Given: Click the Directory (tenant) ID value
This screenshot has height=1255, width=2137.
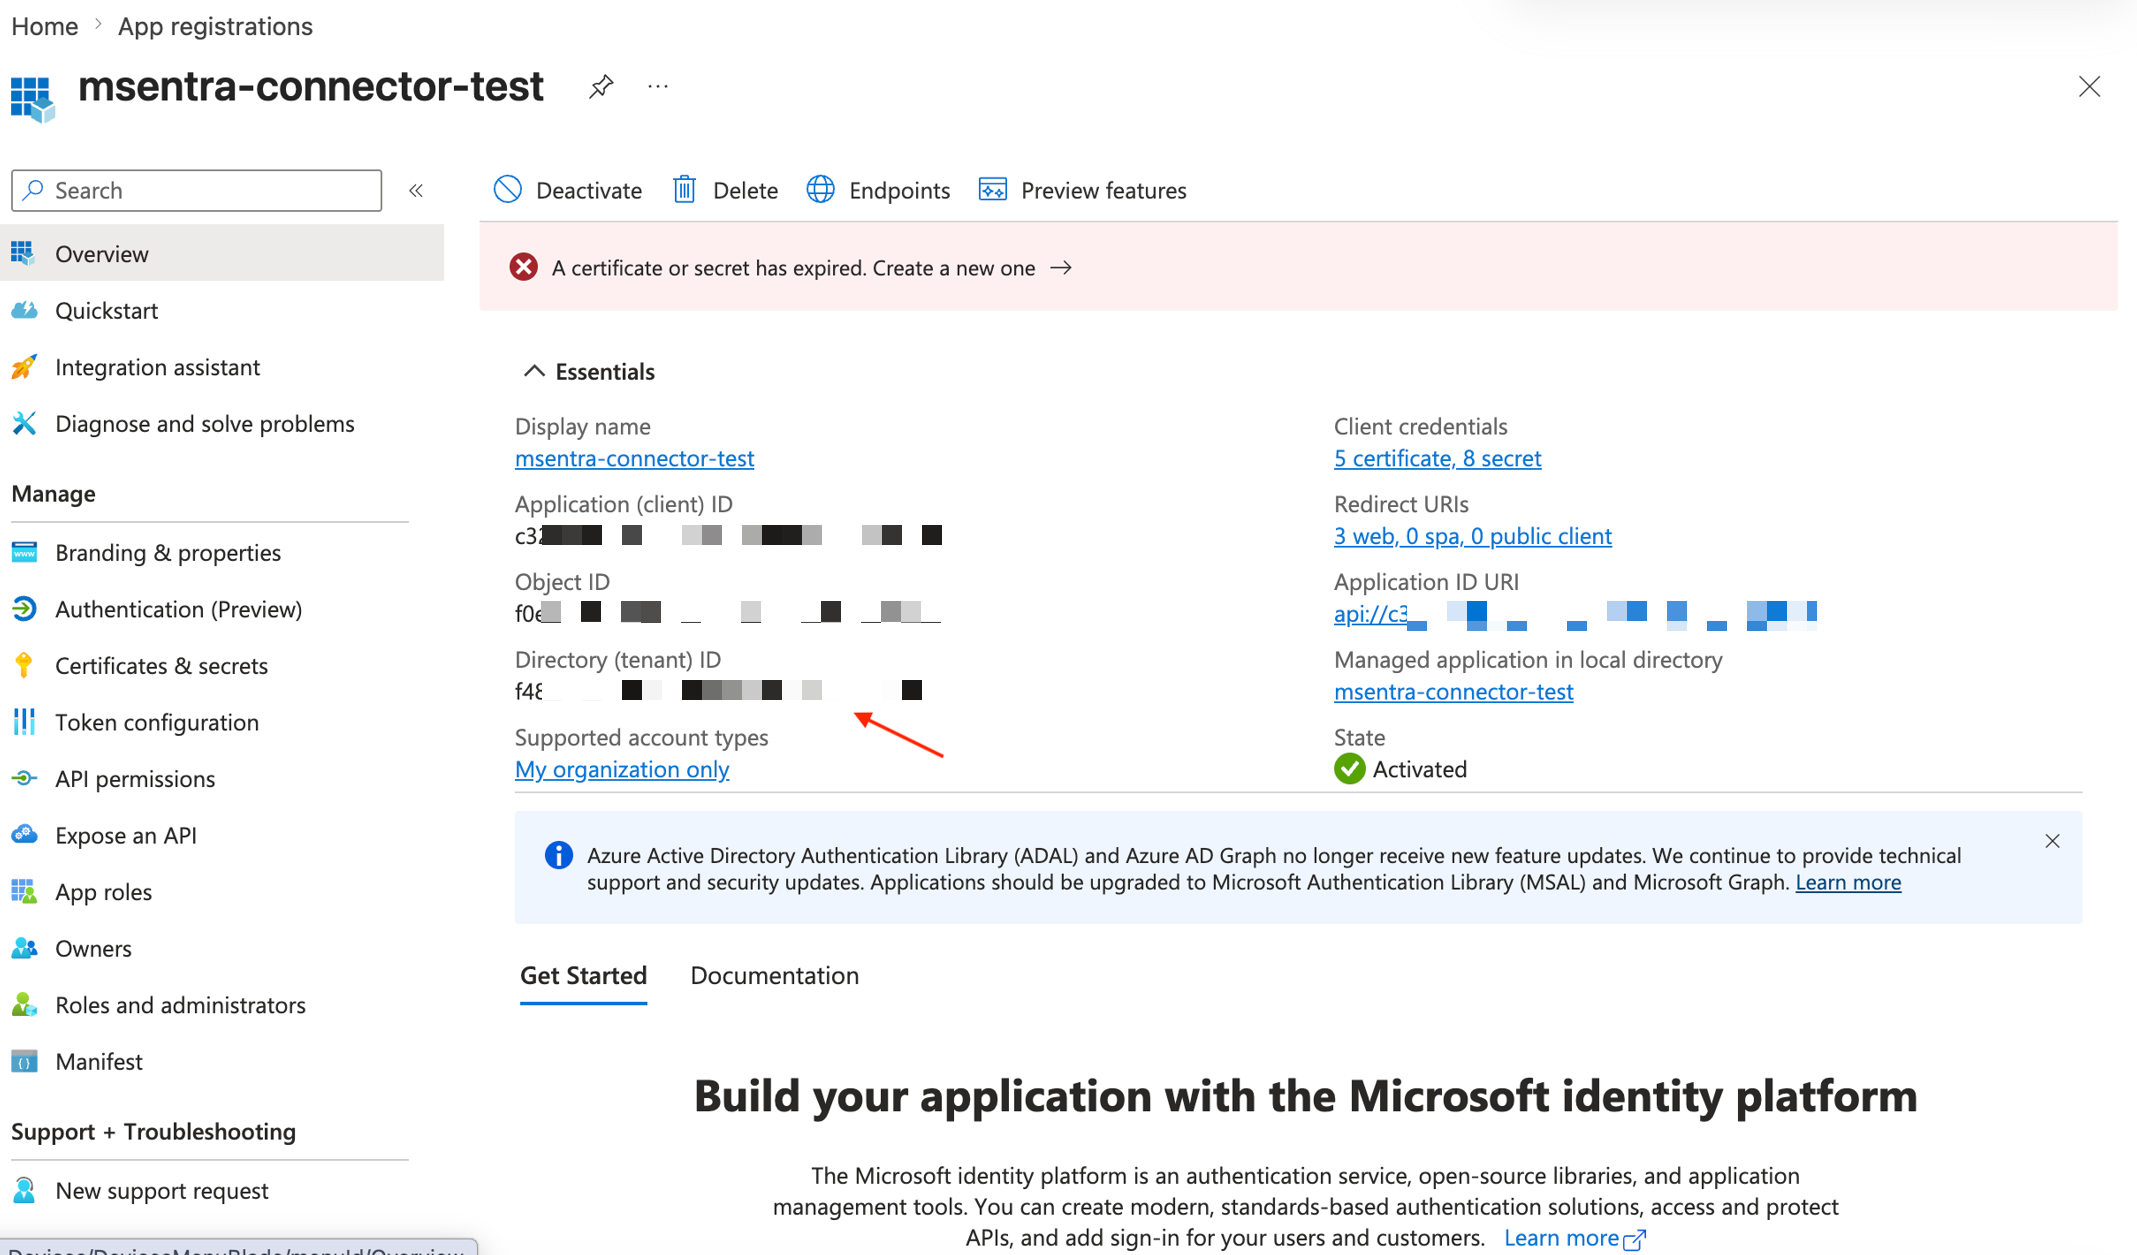Looking at the screenshot, I should click(718, 691).
